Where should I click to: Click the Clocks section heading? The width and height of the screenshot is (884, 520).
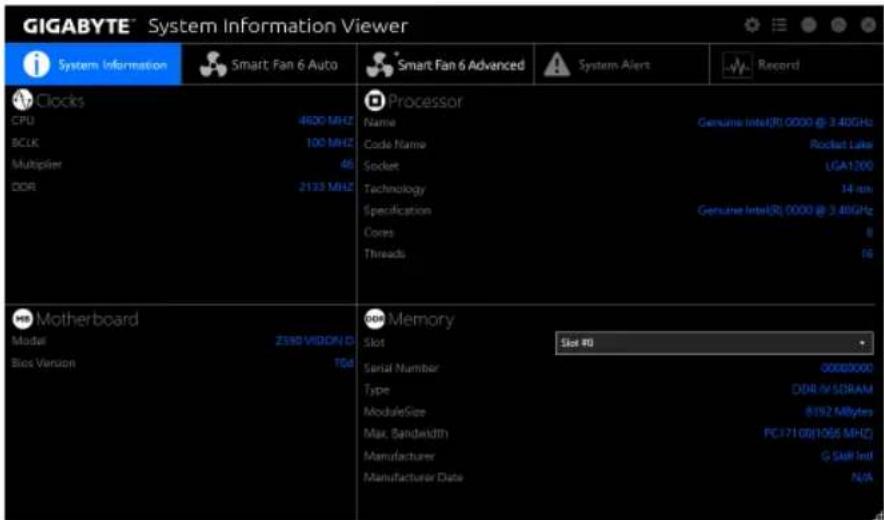click(x=60, y=101)
